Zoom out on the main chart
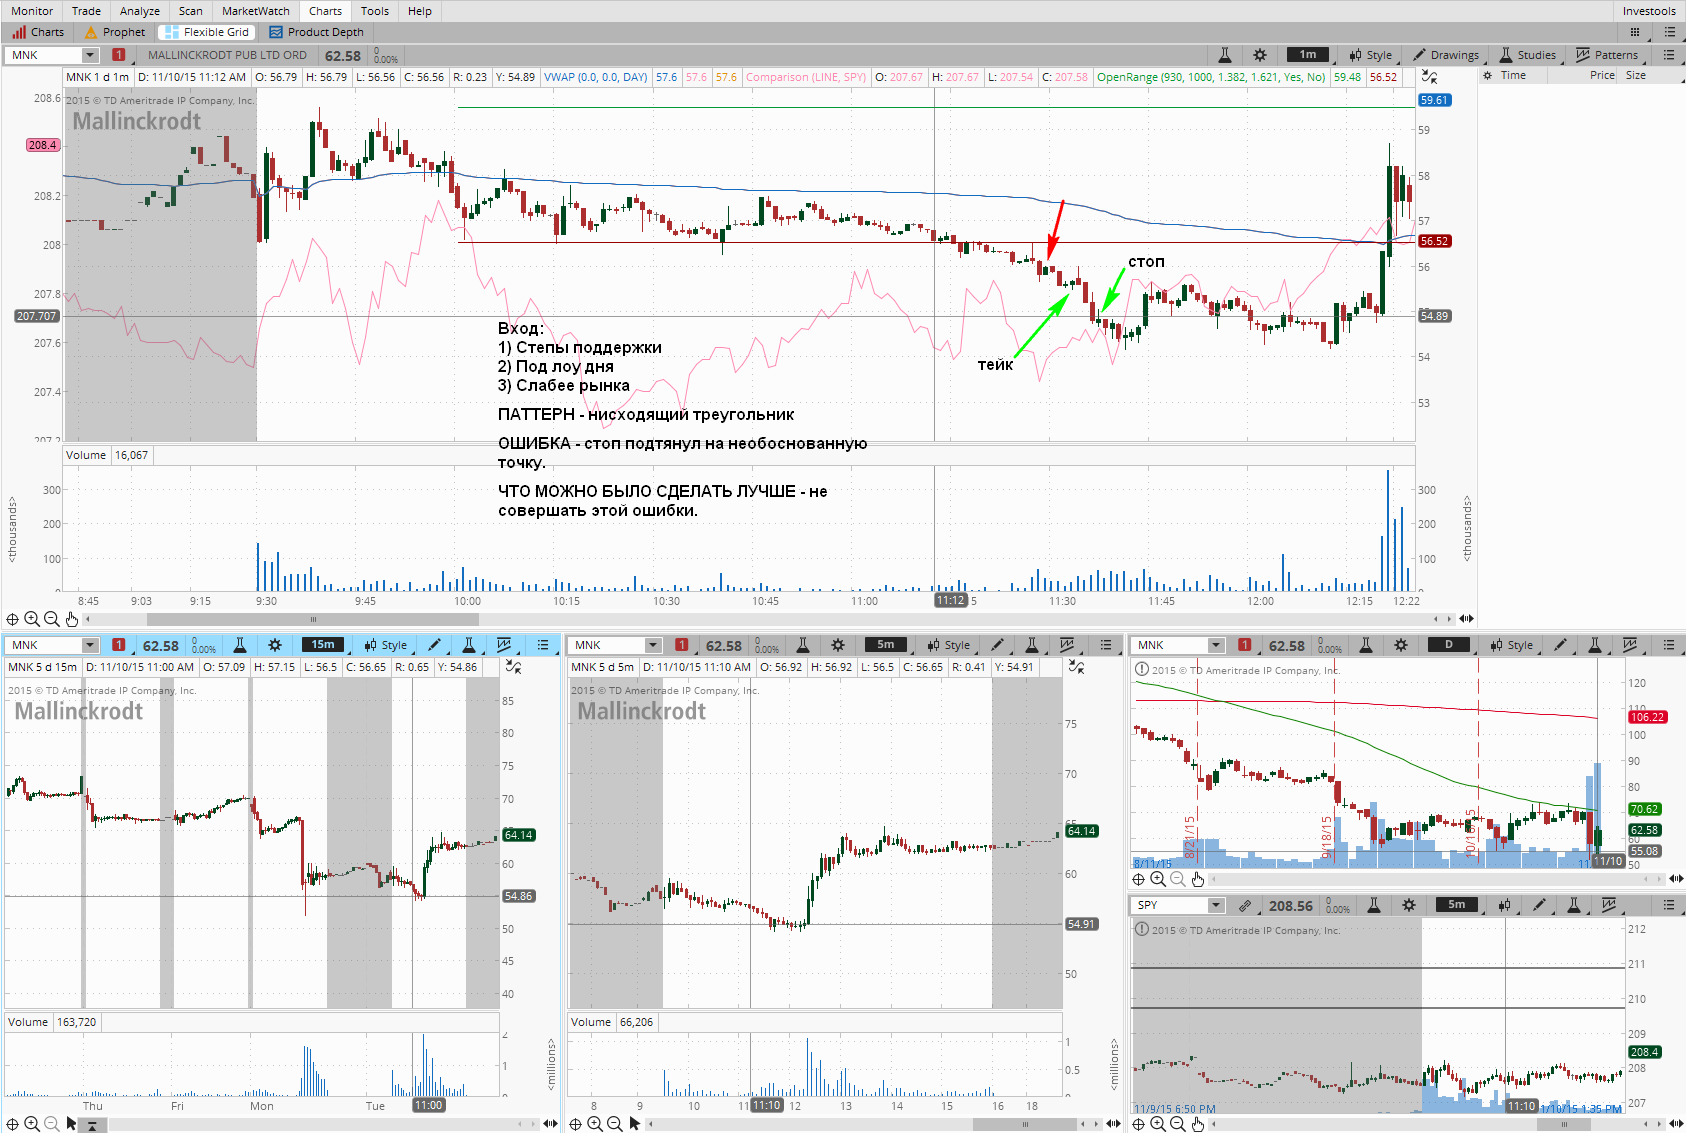 (51, 619)
